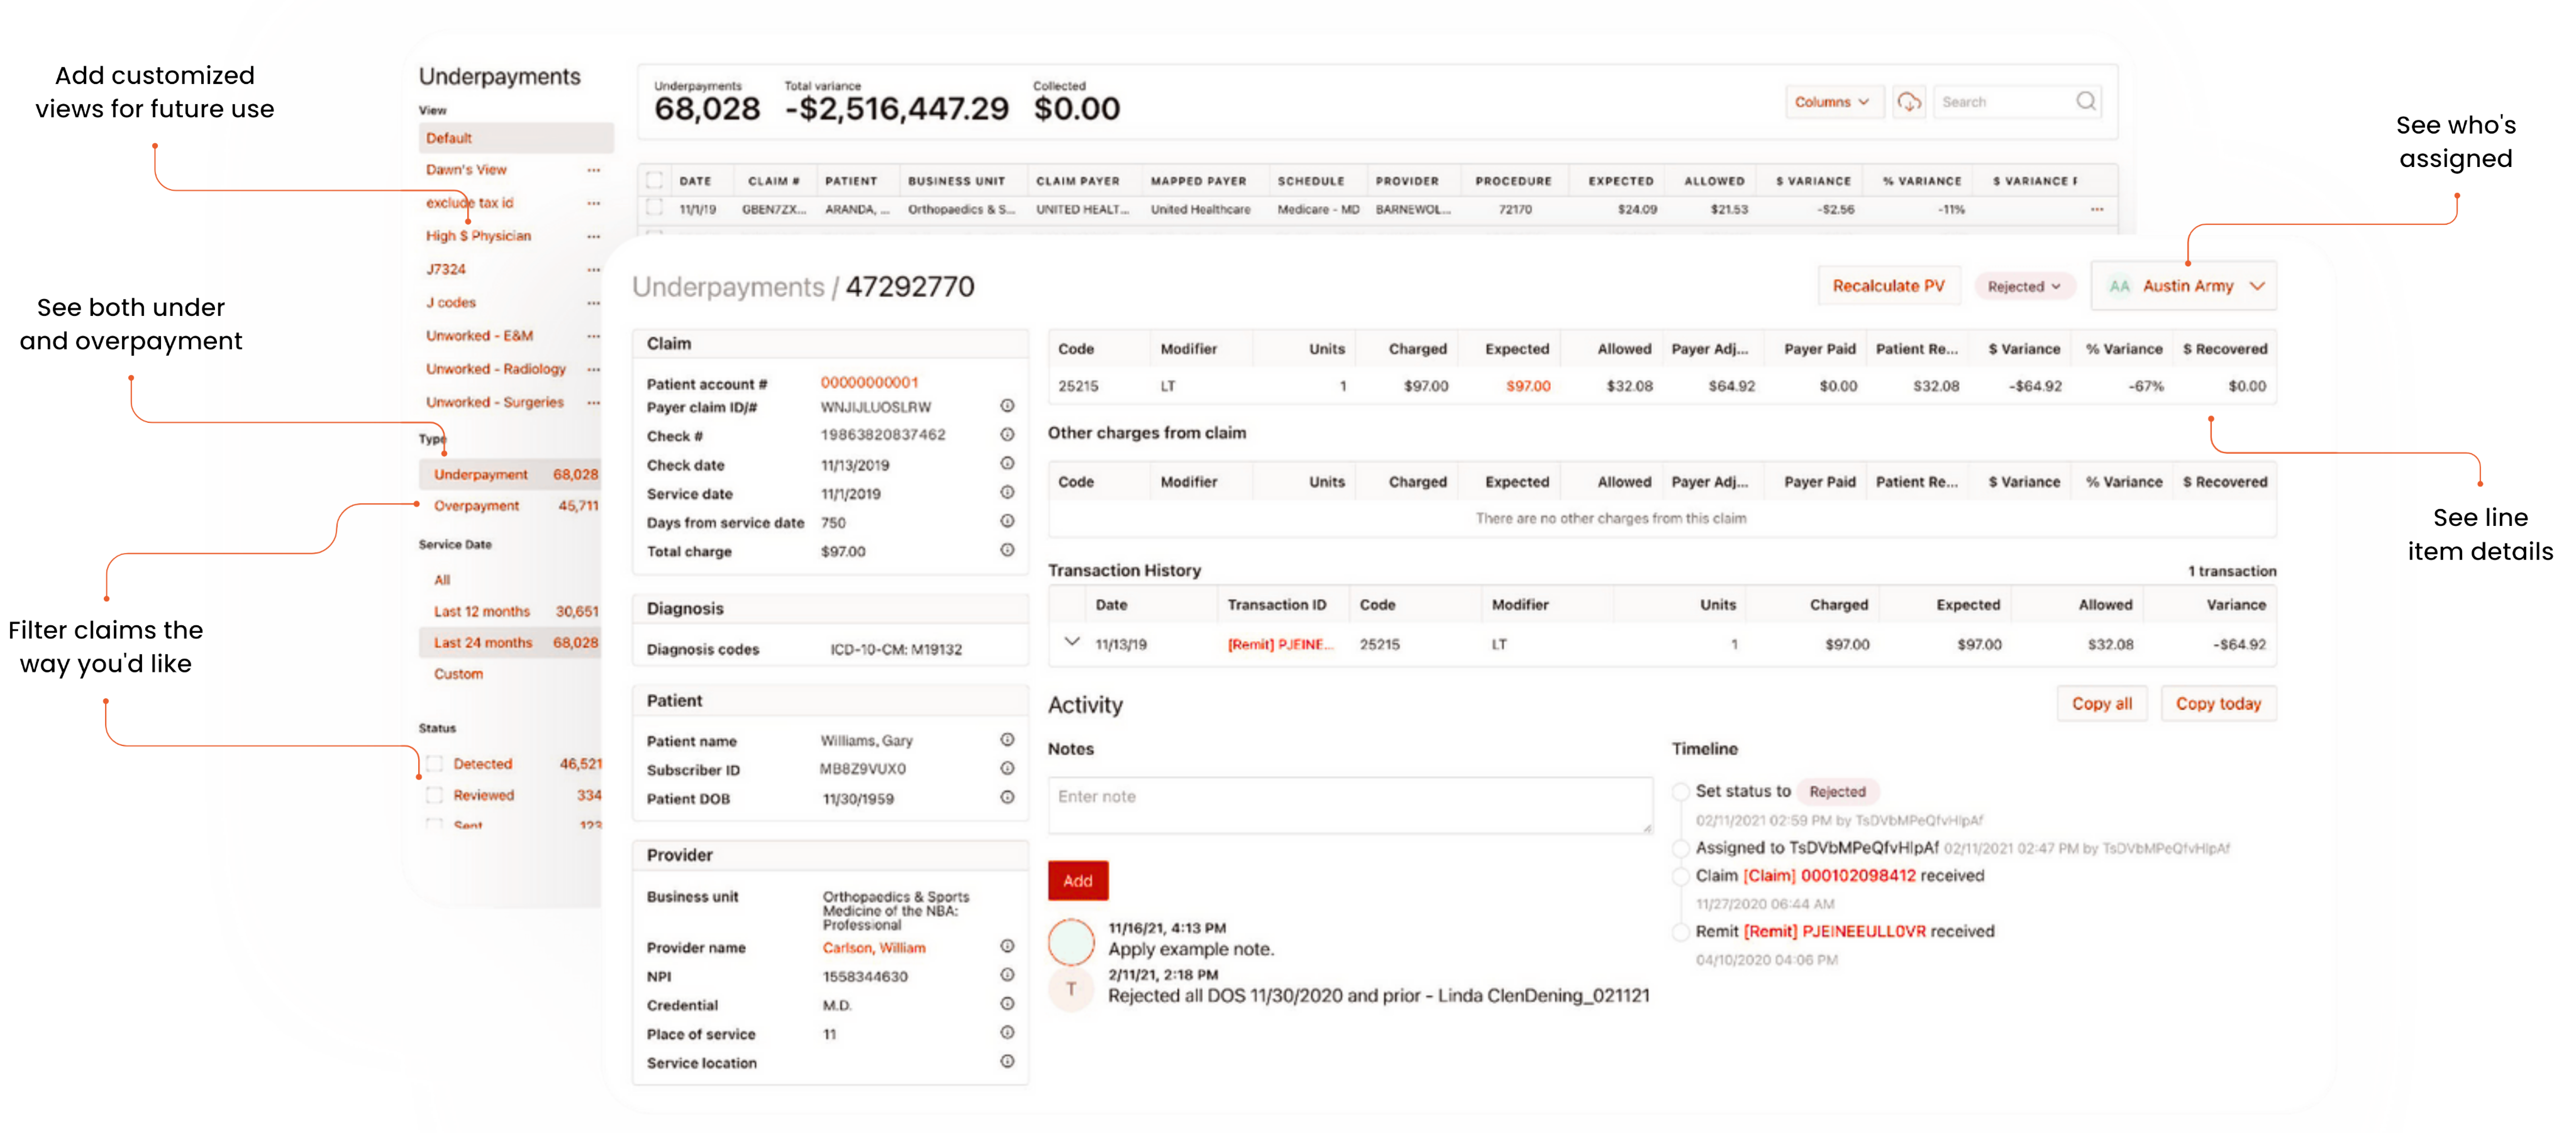Click info icon next to Check date
This screenshot has width=2576, height=1133.
tap(1007, 464)
